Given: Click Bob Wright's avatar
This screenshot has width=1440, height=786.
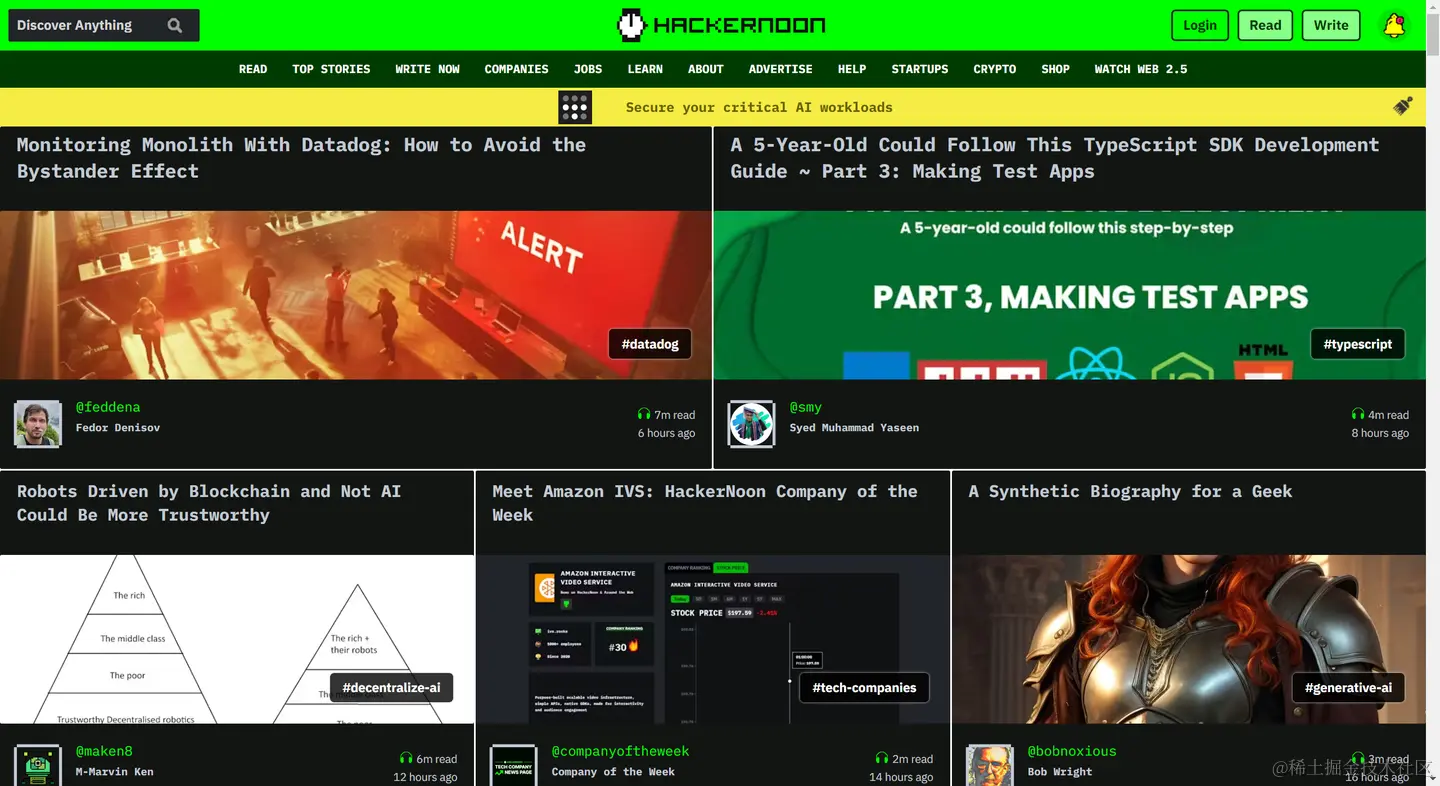Looking at the screenshot, I should 990,765.
